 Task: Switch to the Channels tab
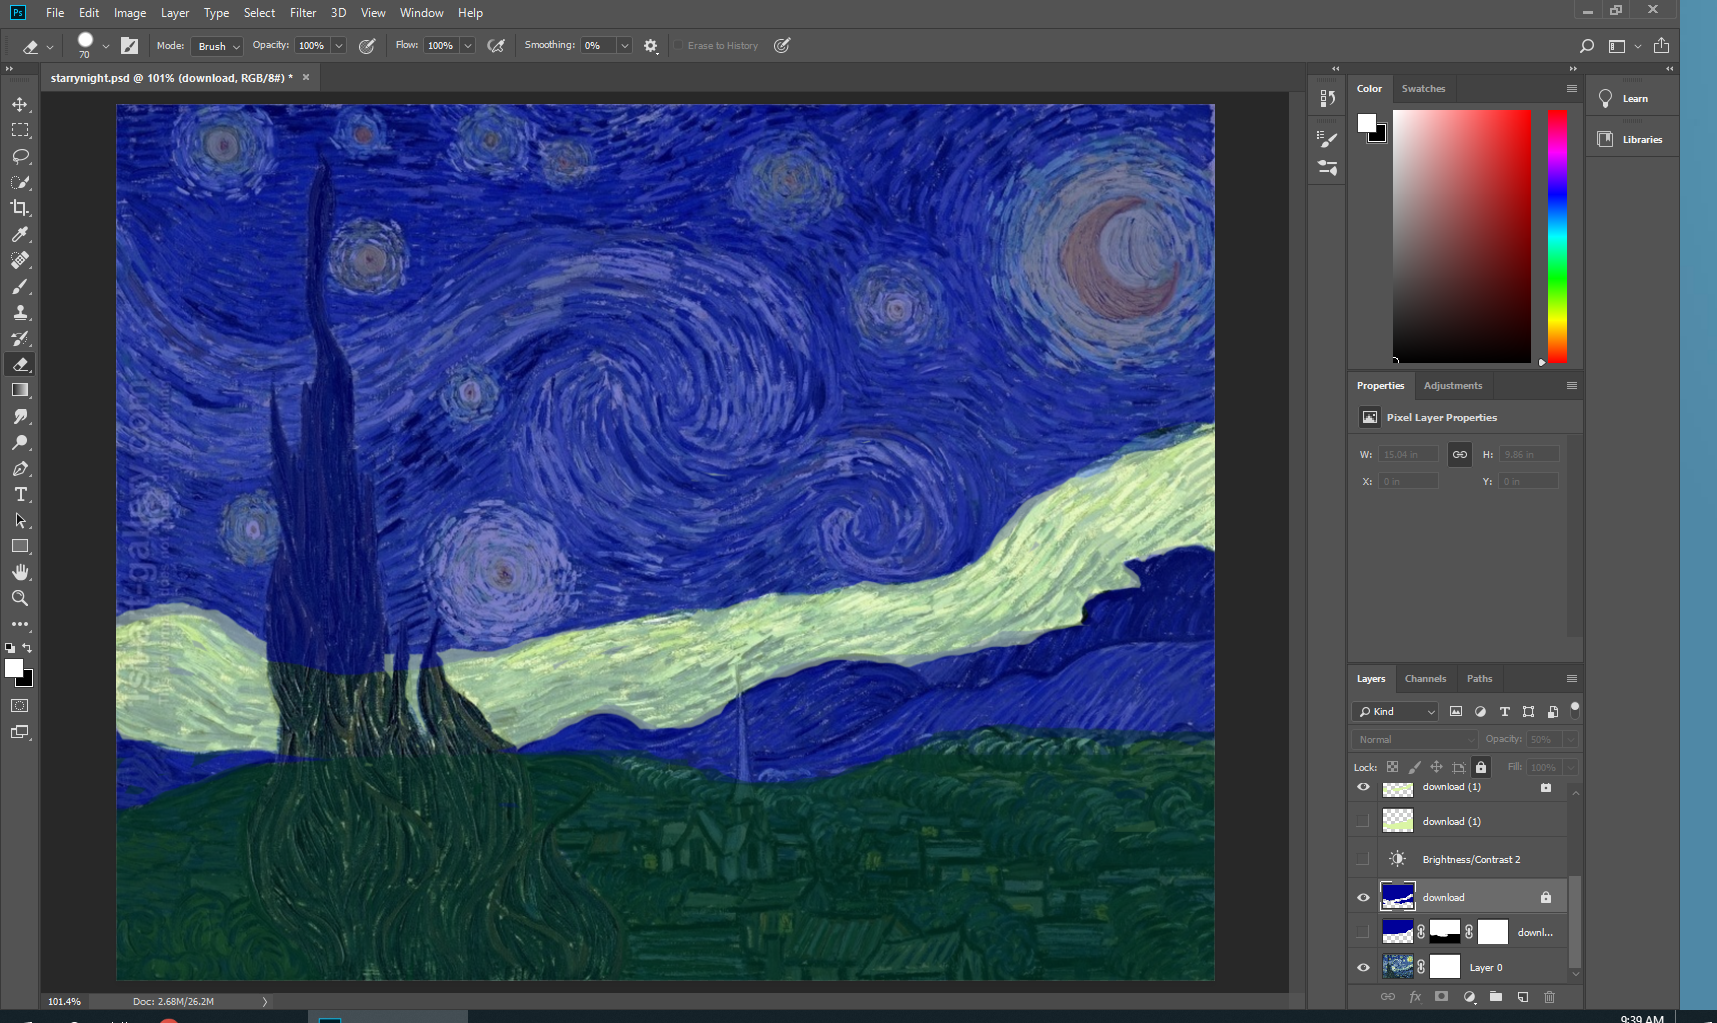pos(1425,679)
